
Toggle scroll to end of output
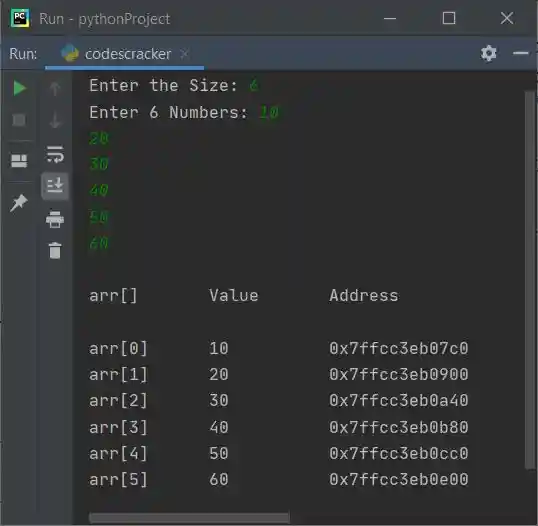[55, 186]
